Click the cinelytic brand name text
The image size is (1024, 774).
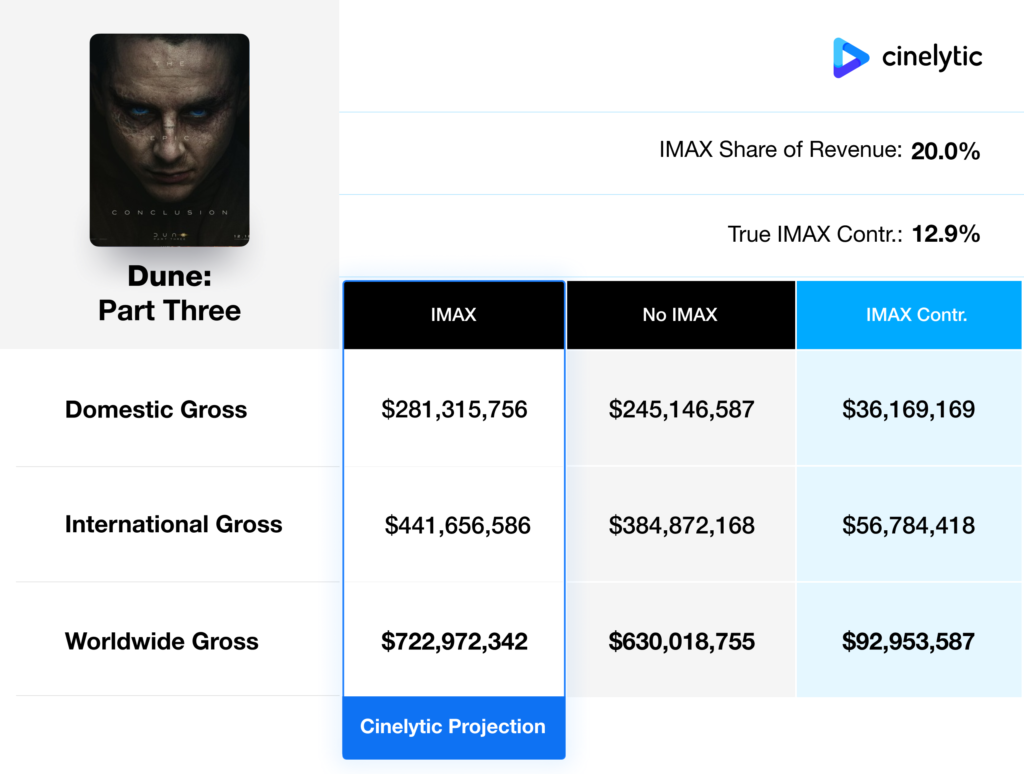[932, 58]
